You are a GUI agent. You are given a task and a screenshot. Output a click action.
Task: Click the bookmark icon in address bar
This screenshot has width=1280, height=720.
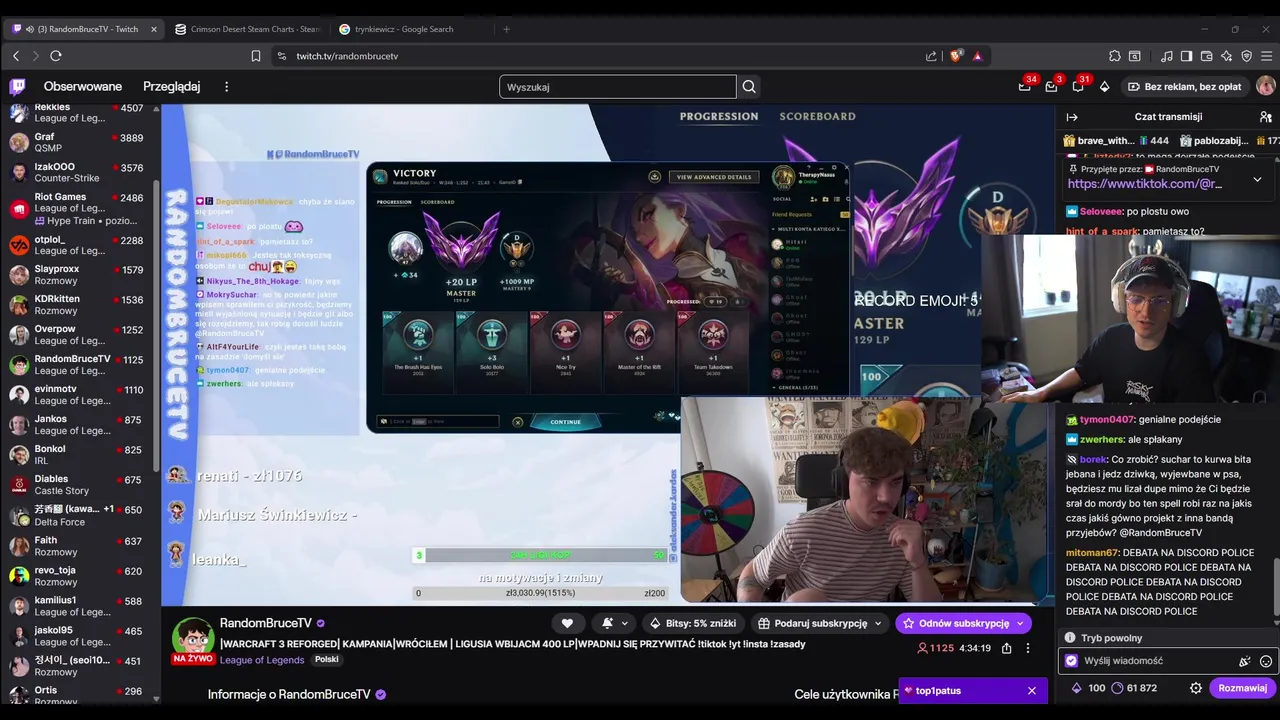[256, 56]
